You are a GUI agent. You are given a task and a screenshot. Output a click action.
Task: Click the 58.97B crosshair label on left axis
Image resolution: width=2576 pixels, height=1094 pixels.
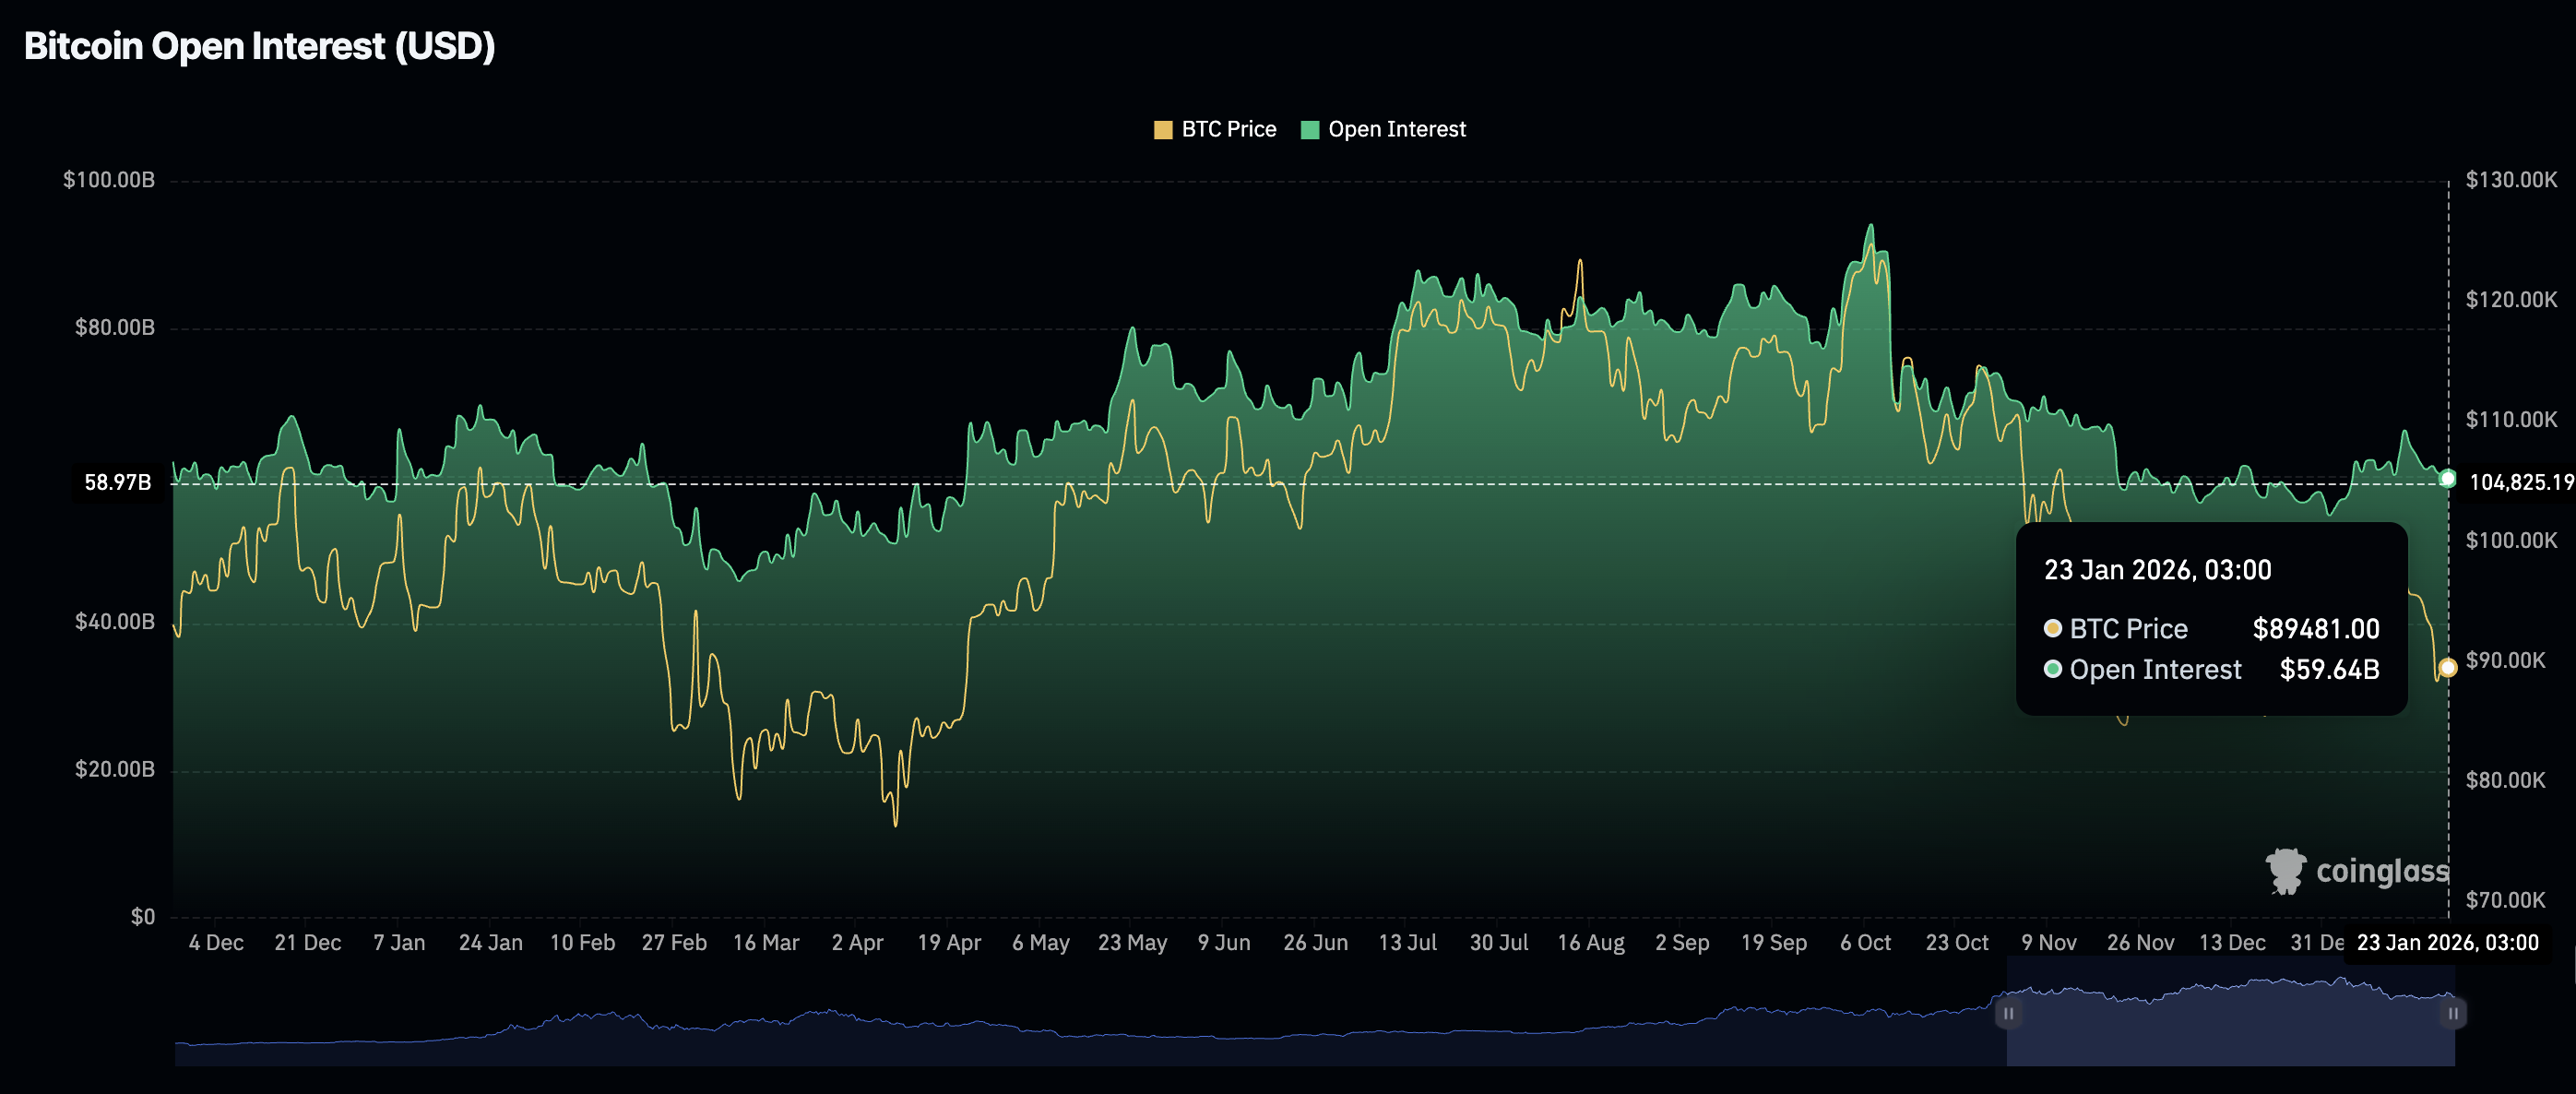point(118,483)
